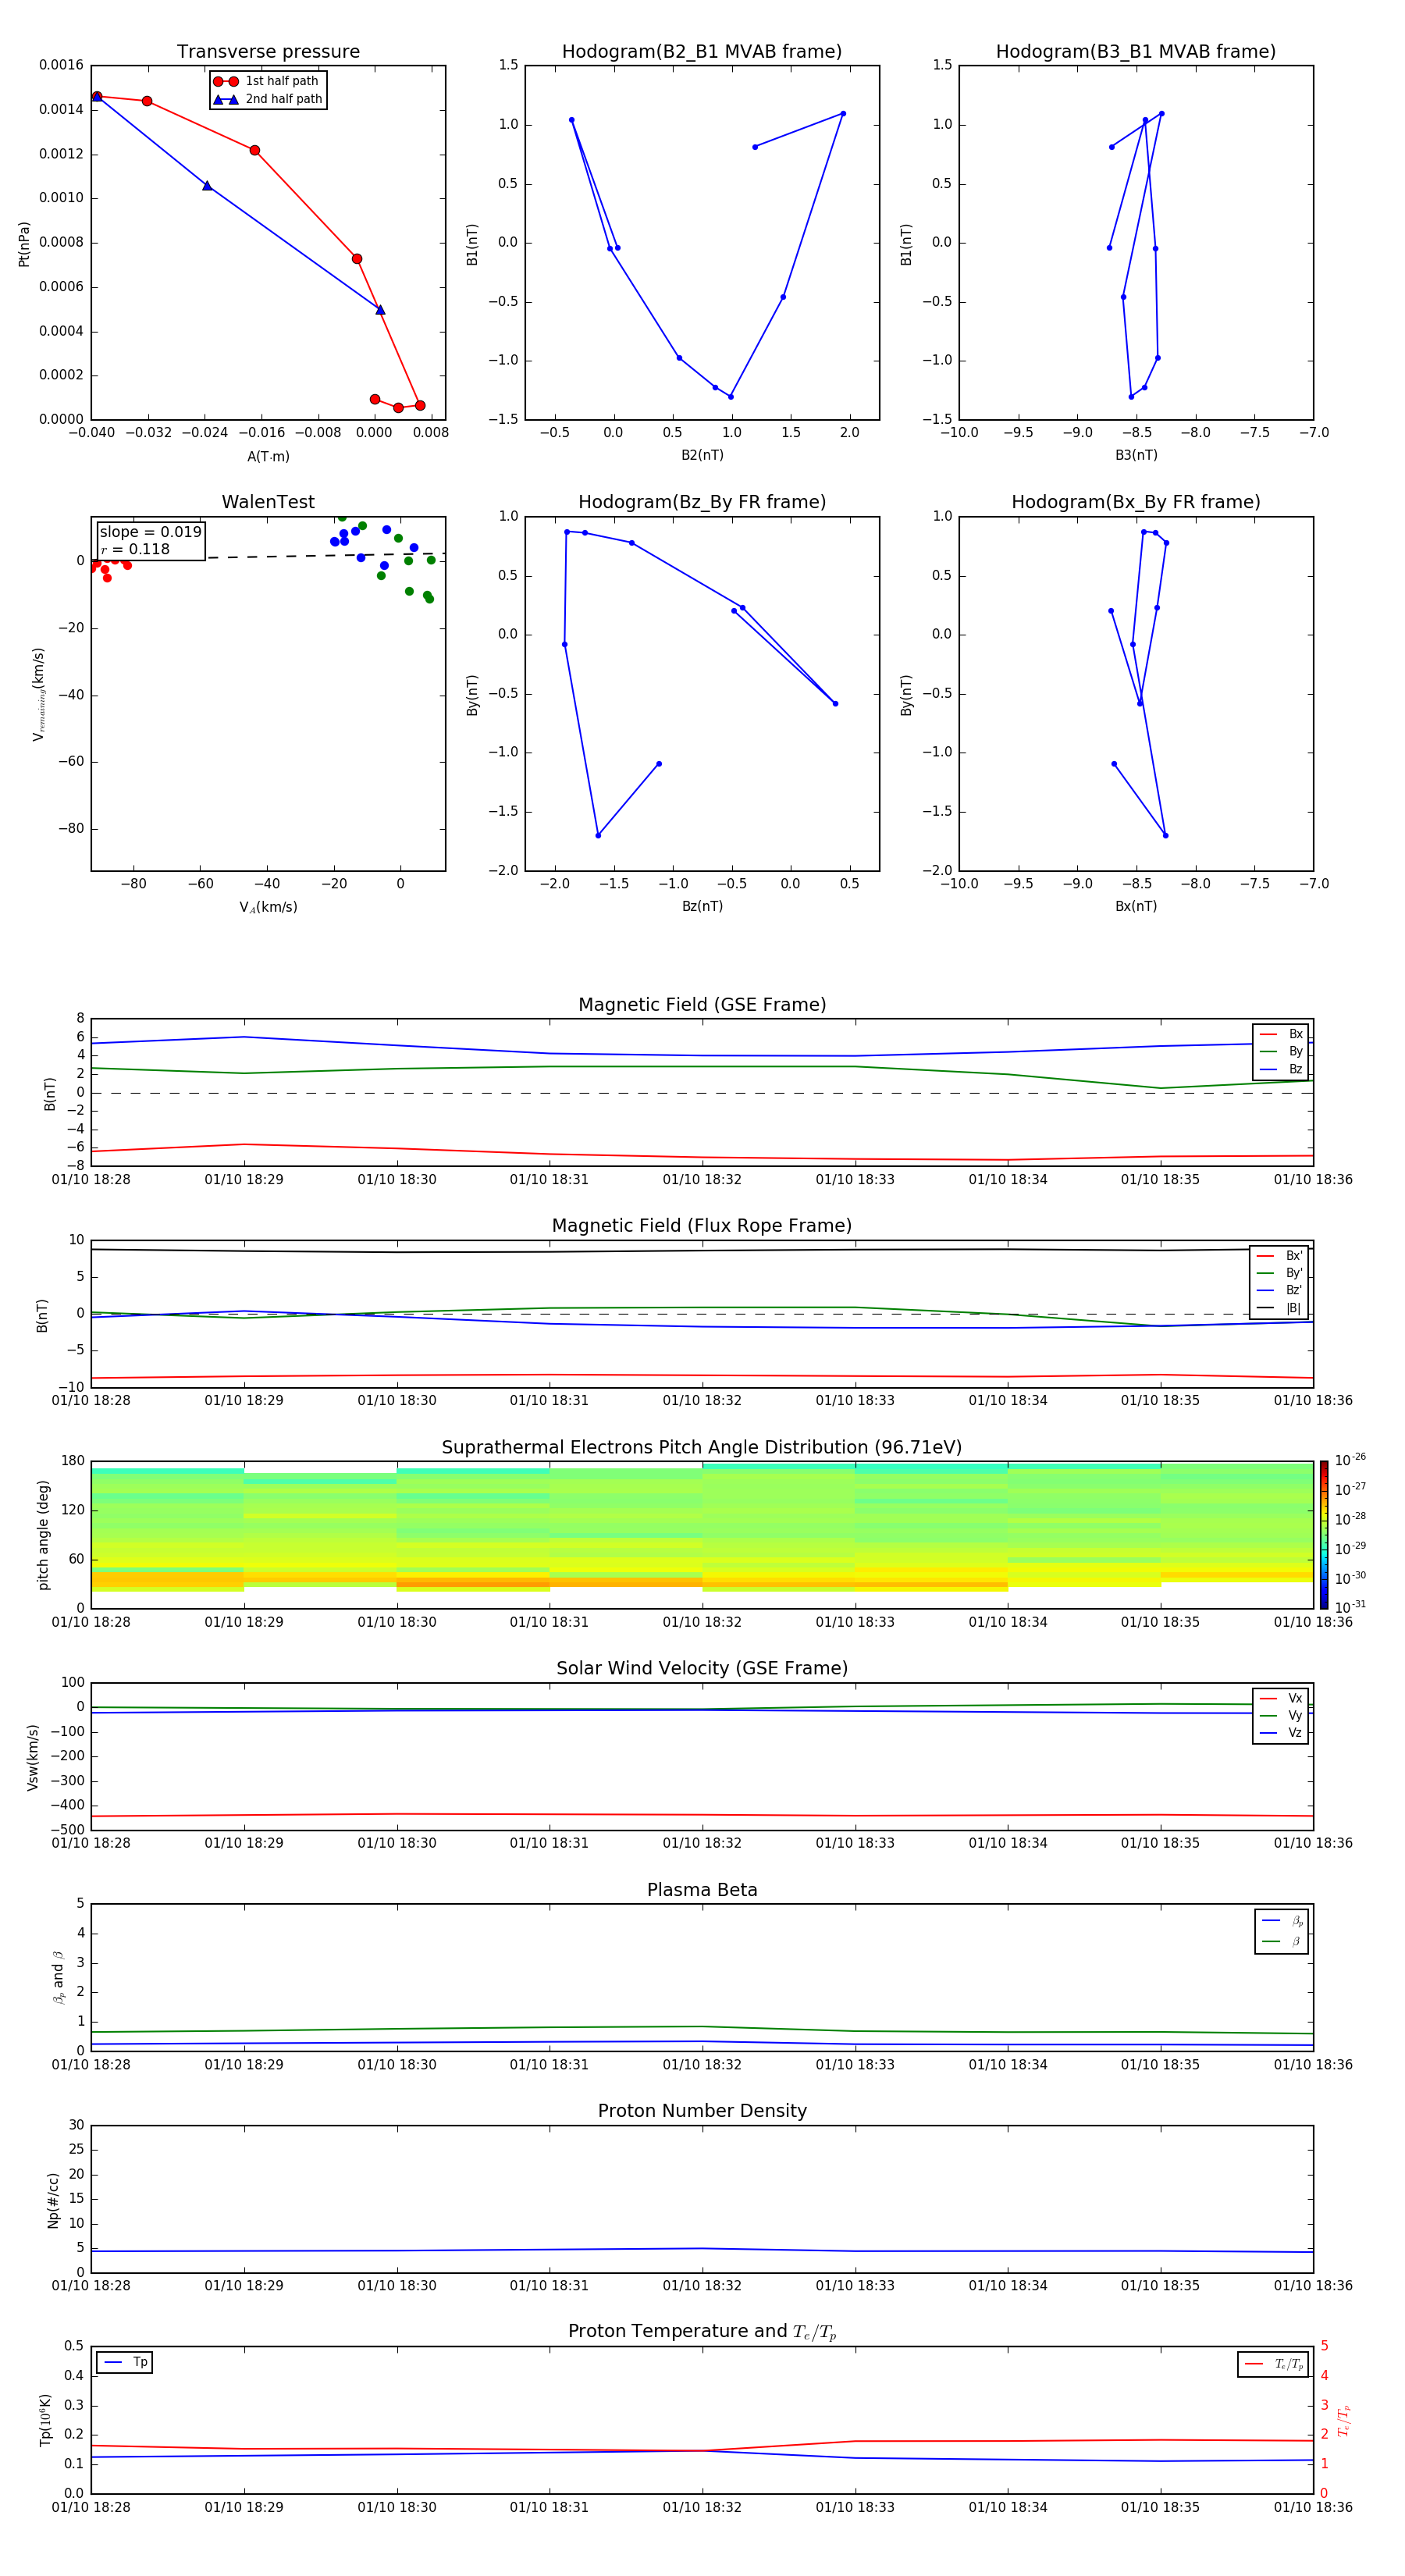The image size is (1405, 2576).
Task: Click the Vx entry in velocity legend
Action: [1281, 1698]
